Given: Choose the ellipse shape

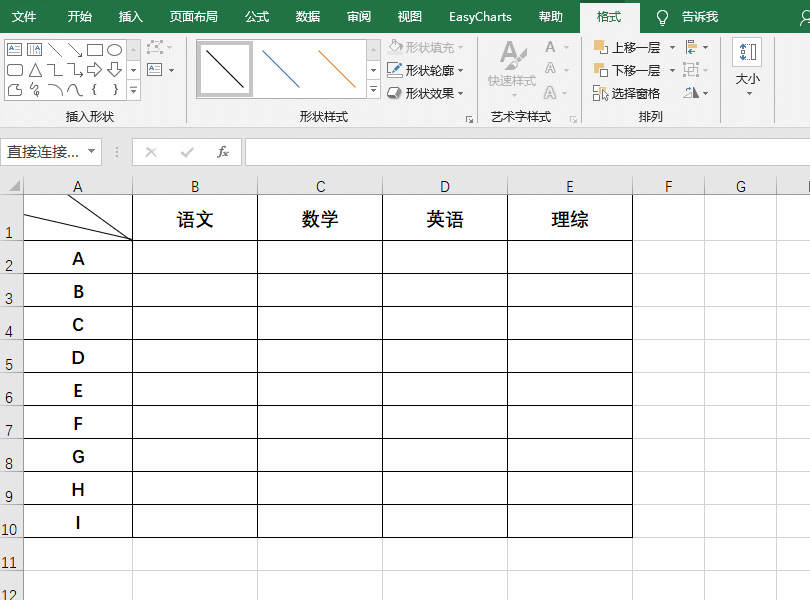Looking at the screenshot, I should pyautogui.click(x=114, y=50).
